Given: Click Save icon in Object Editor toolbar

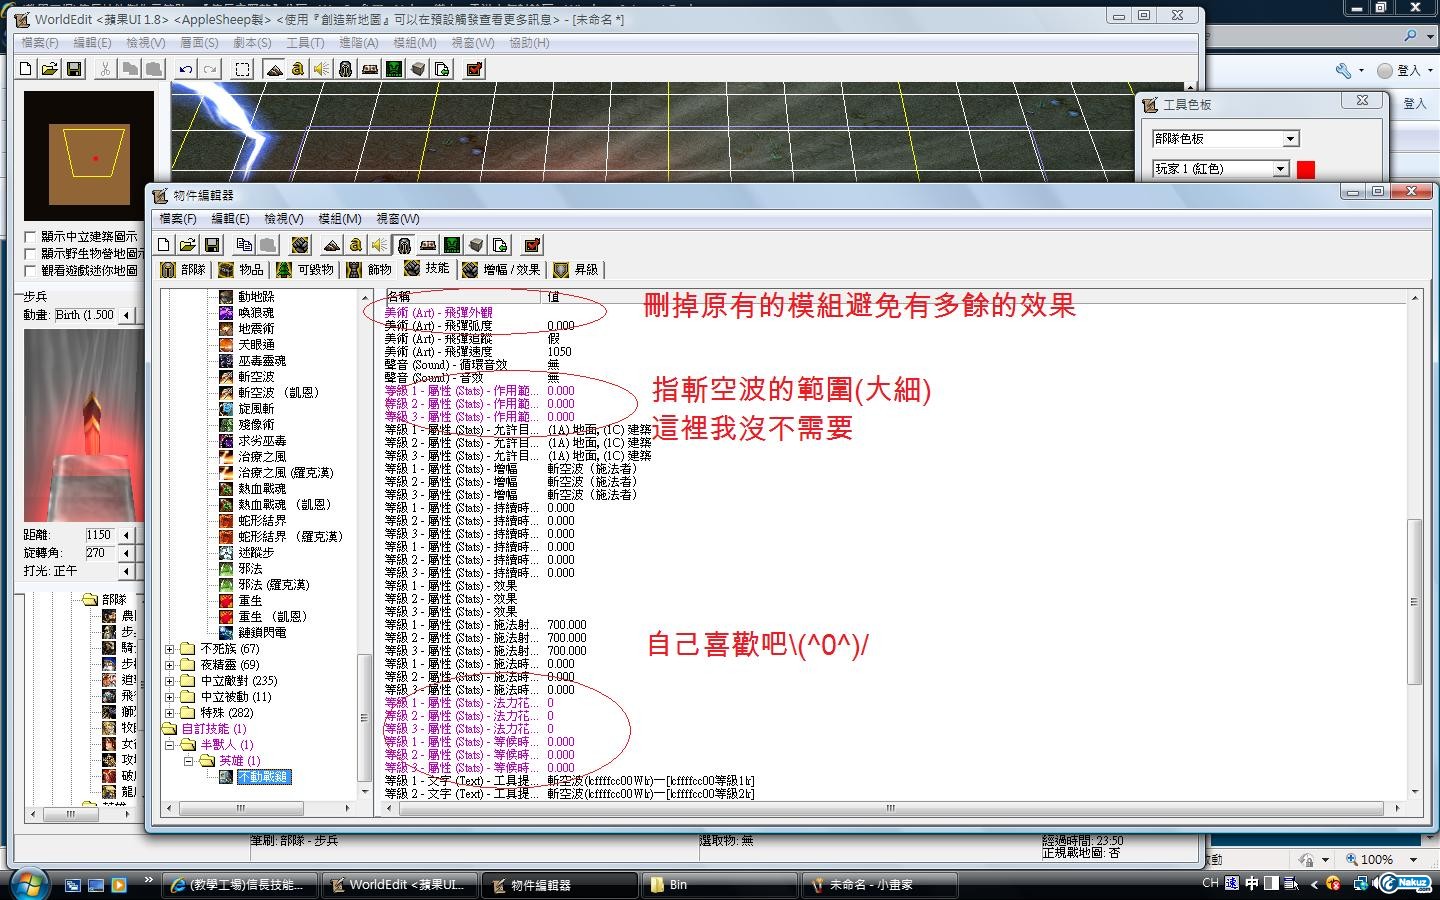Looking at the screenshot, I should pyautogui.click(x=211, y=245).
